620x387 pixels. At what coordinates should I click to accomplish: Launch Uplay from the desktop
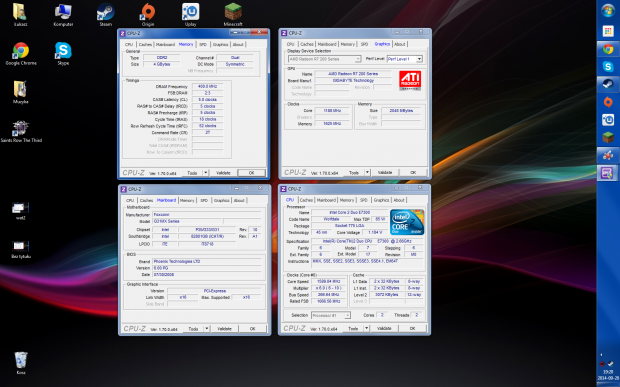coord(190,14)
